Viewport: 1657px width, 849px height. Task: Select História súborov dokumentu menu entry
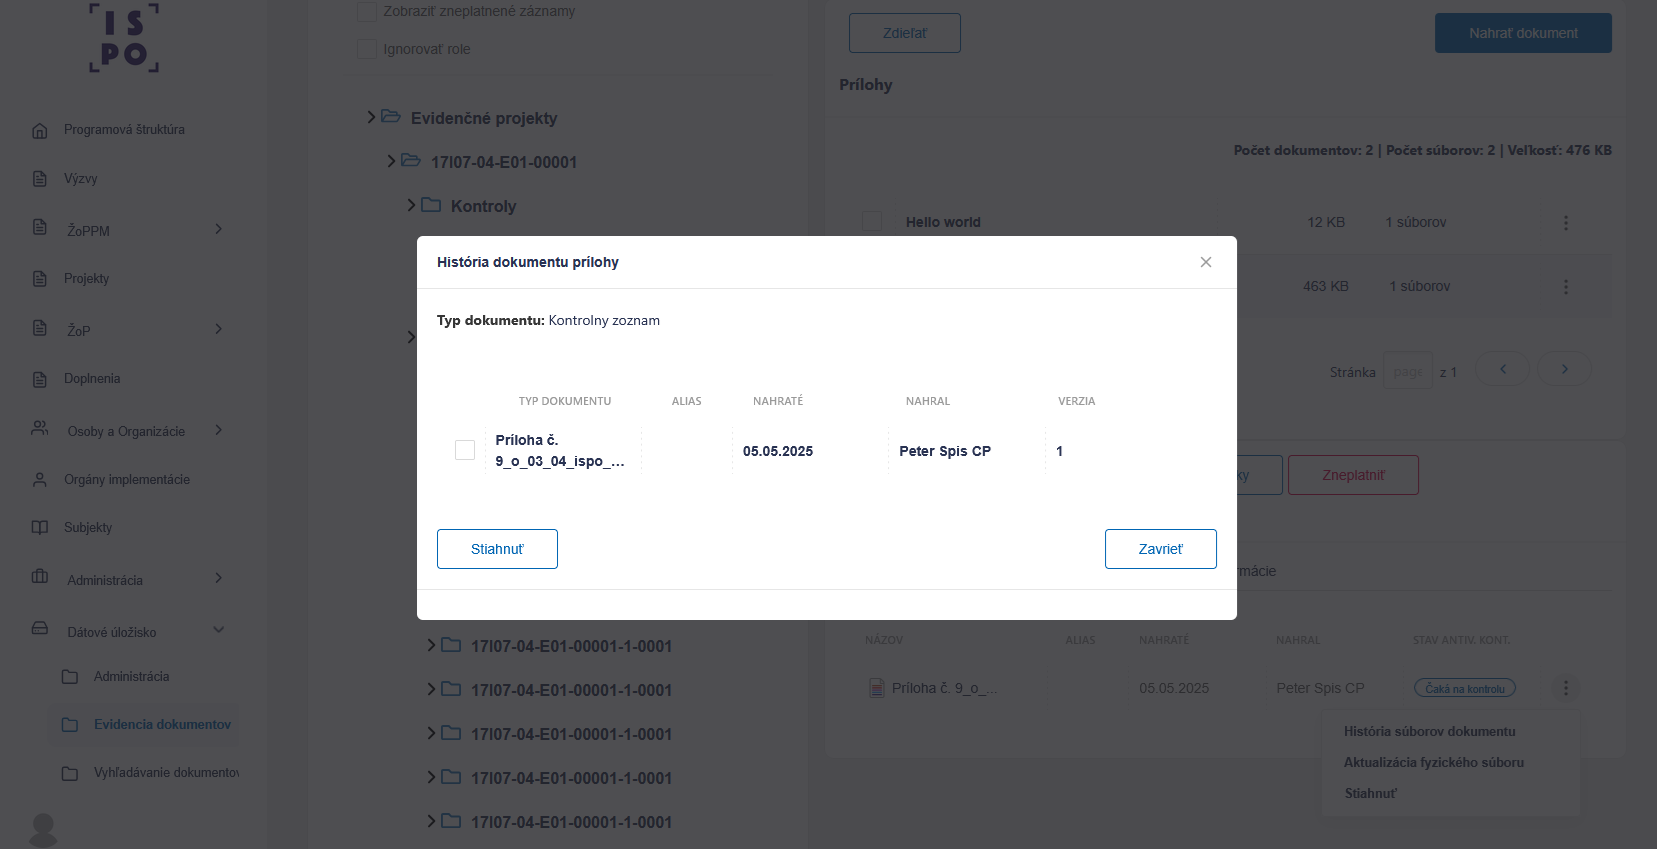[x=1430, y=731]
